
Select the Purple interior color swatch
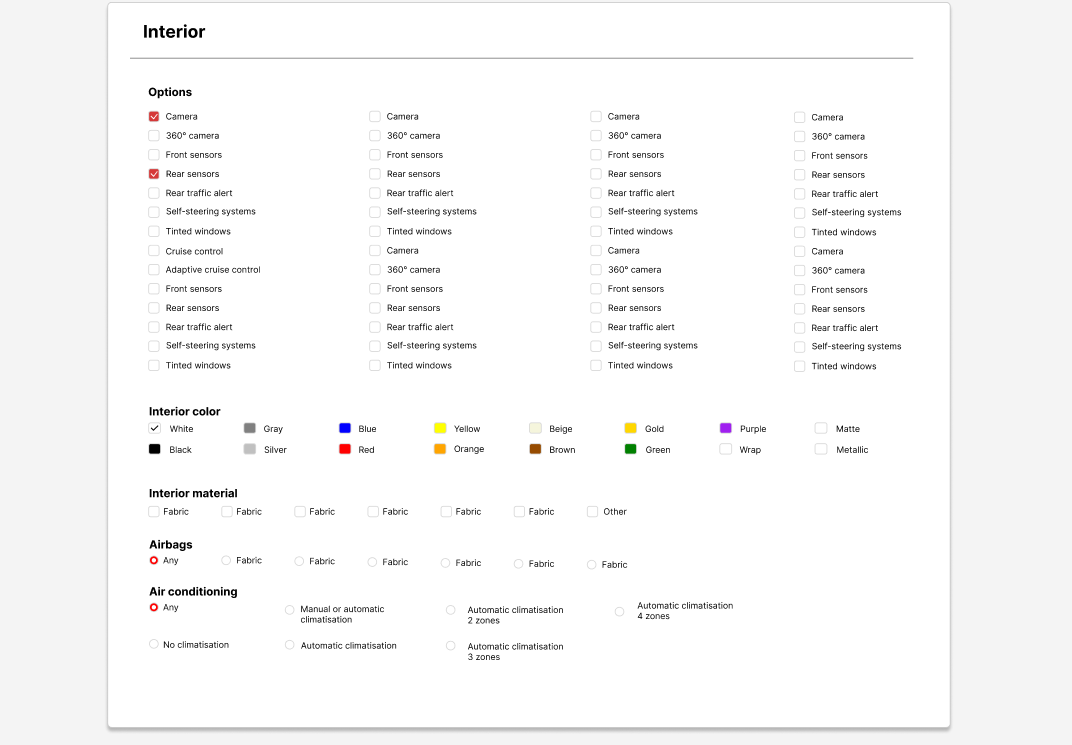pos(726,428)
